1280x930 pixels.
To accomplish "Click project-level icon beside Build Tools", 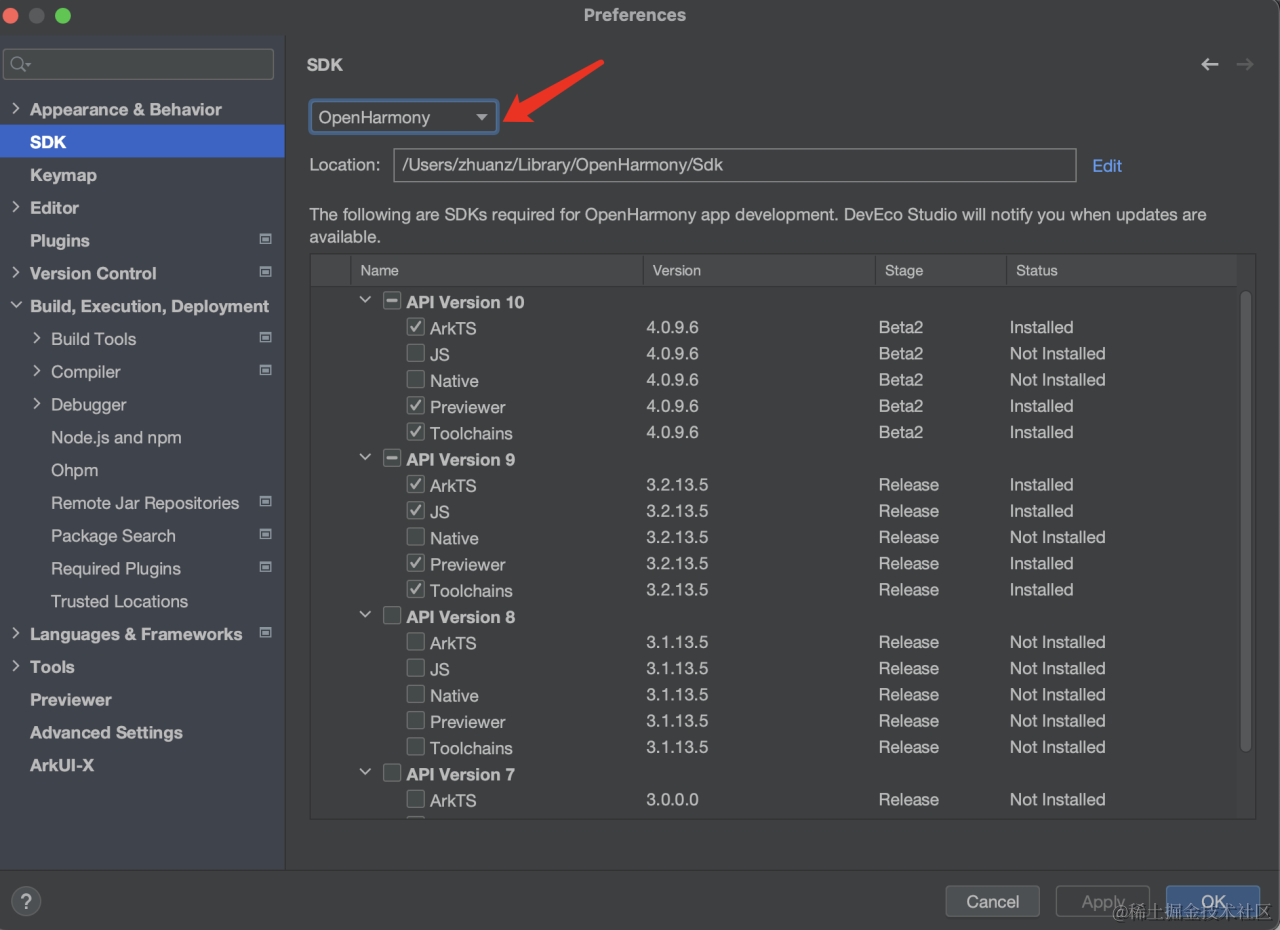I will coord(265,338).
